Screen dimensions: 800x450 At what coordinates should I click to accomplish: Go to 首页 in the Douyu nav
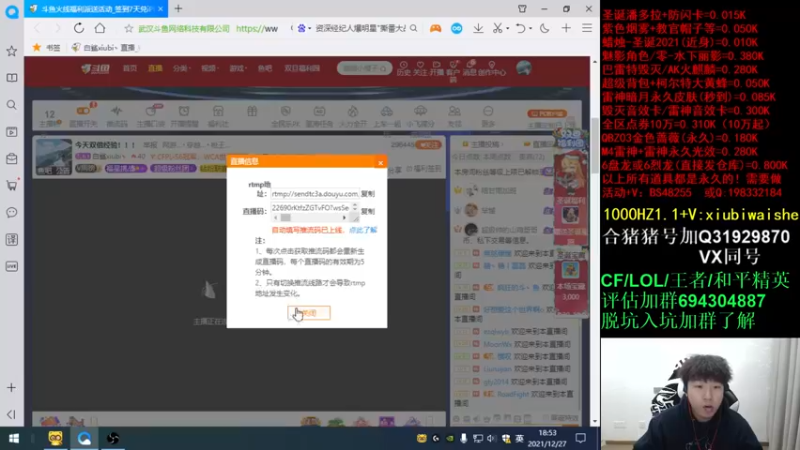coord(130,68)
